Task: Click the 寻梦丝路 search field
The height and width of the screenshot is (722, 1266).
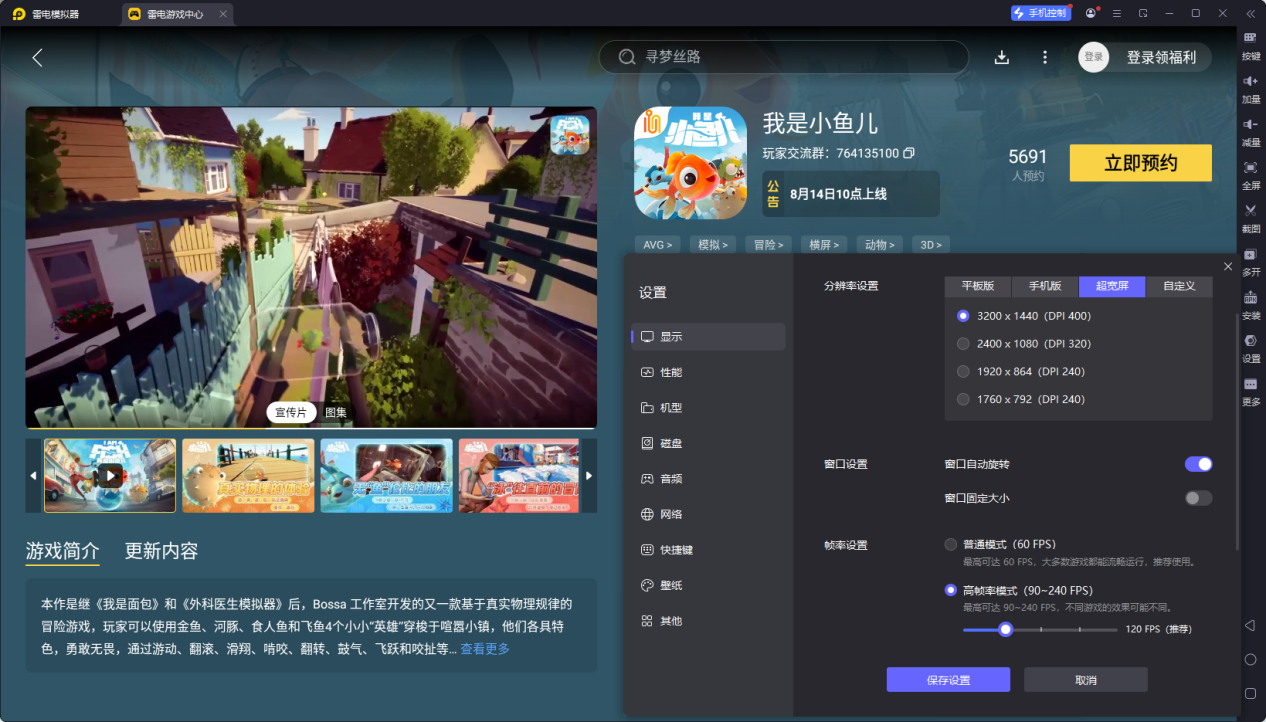Action: [784, 57]
